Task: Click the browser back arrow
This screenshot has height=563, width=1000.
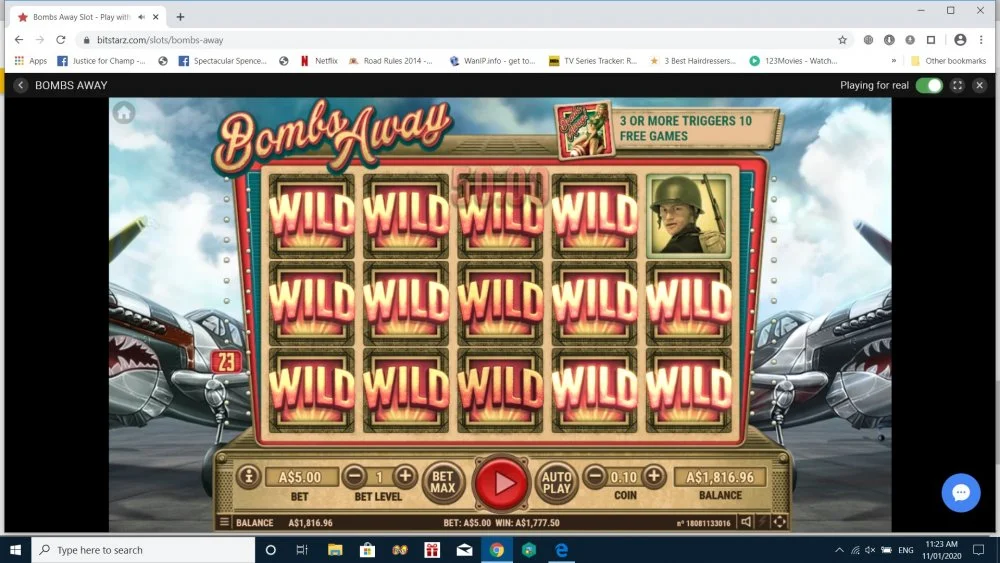Action: coord(19,40)
